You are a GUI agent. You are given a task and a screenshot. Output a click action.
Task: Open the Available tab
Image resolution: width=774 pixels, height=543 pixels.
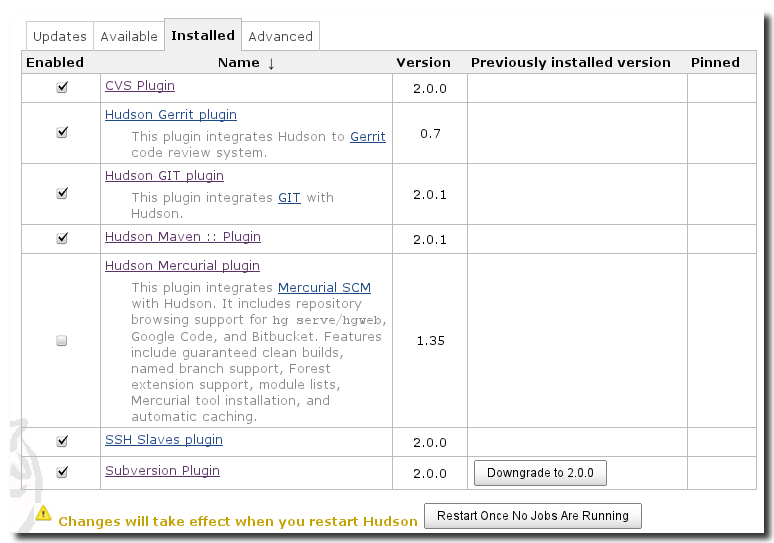129,36
